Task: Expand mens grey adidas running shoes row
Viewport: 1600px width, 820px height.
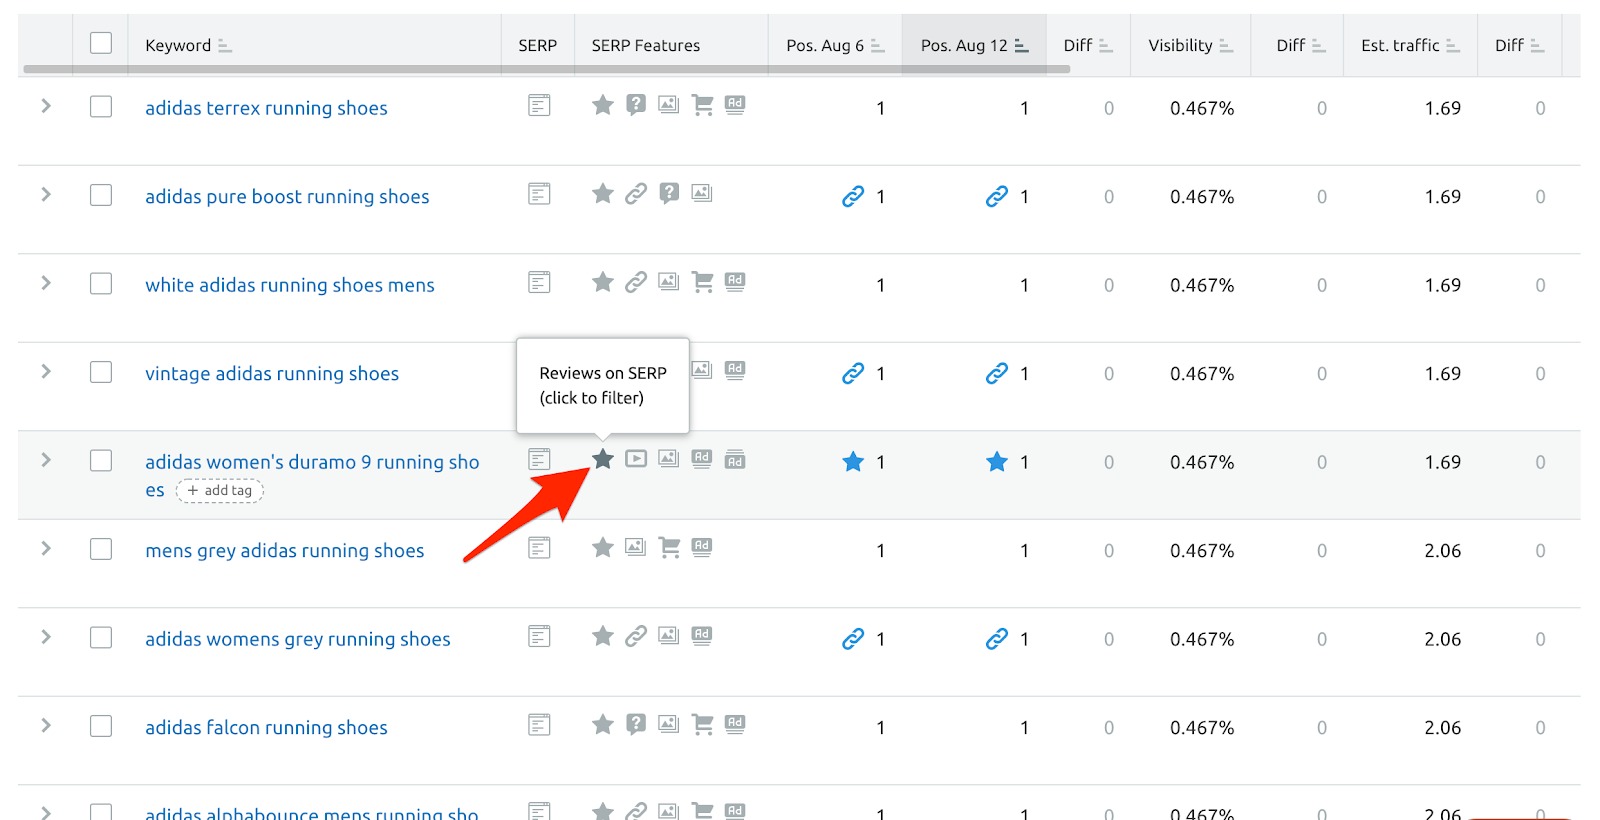Action: point(45,548)
